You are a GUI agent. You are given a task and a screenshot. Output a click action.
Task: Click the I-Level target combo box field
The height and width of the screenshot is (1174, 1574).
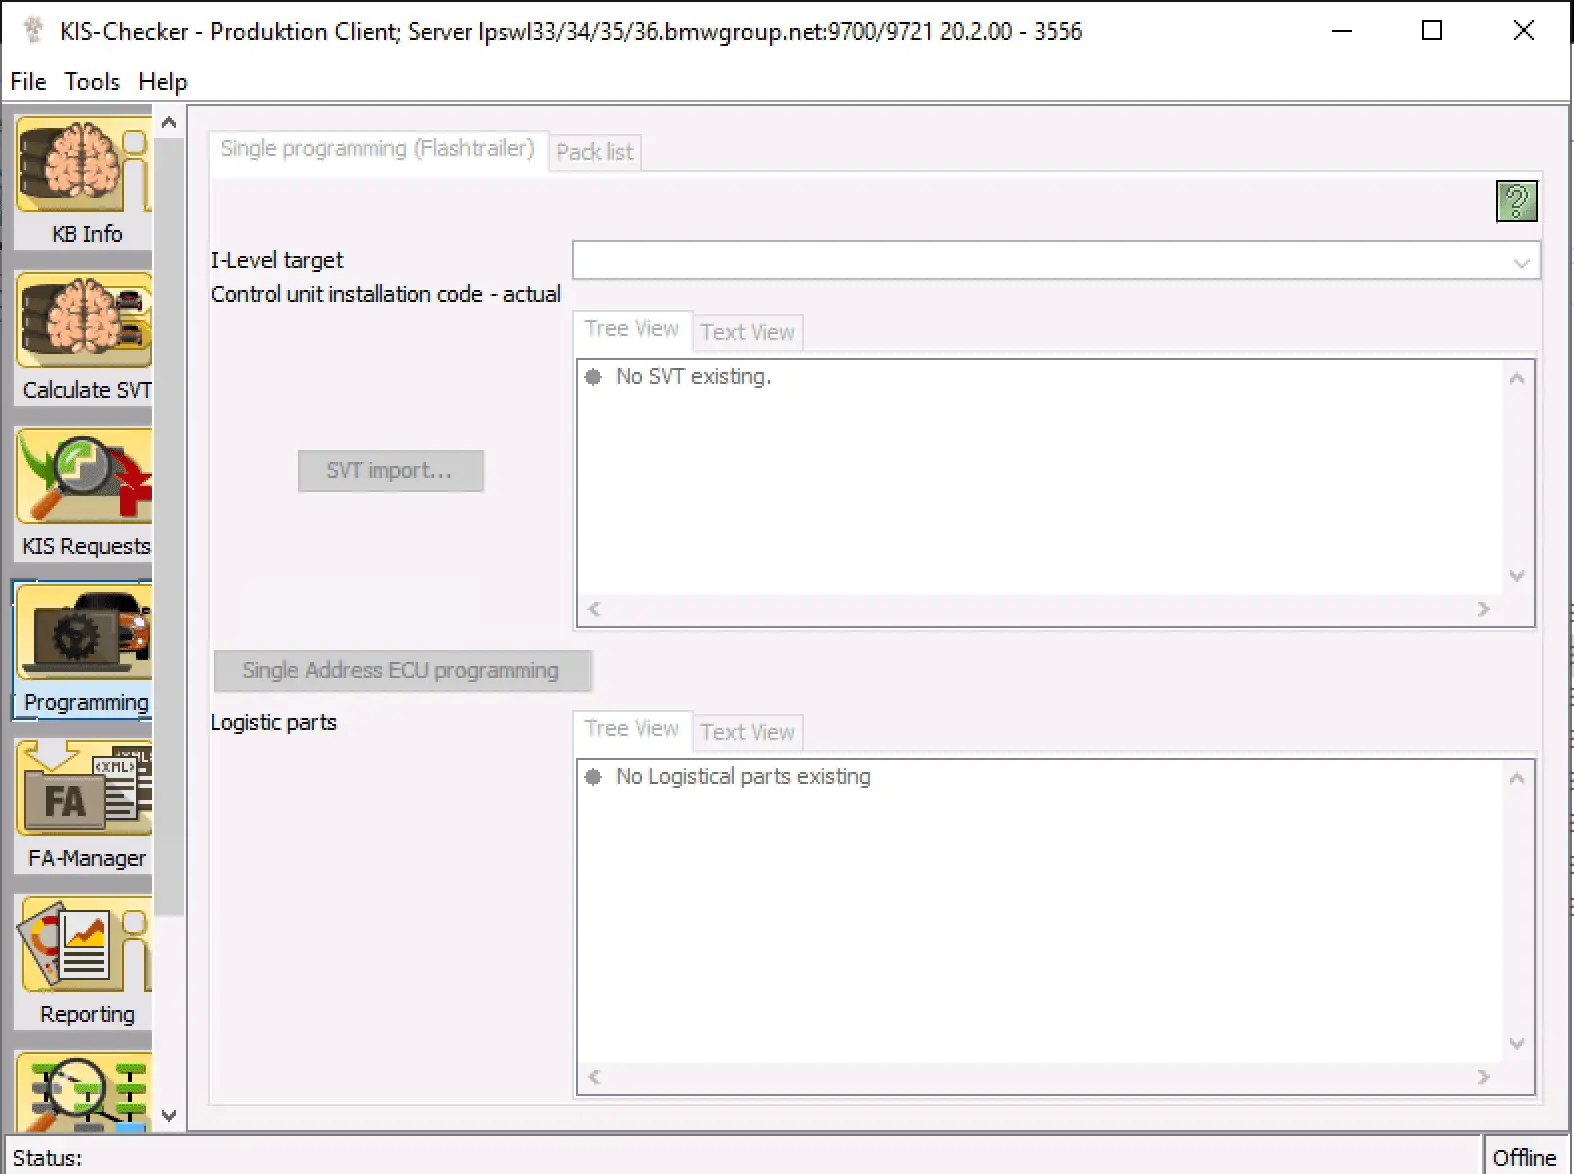tap(1056, 261)
